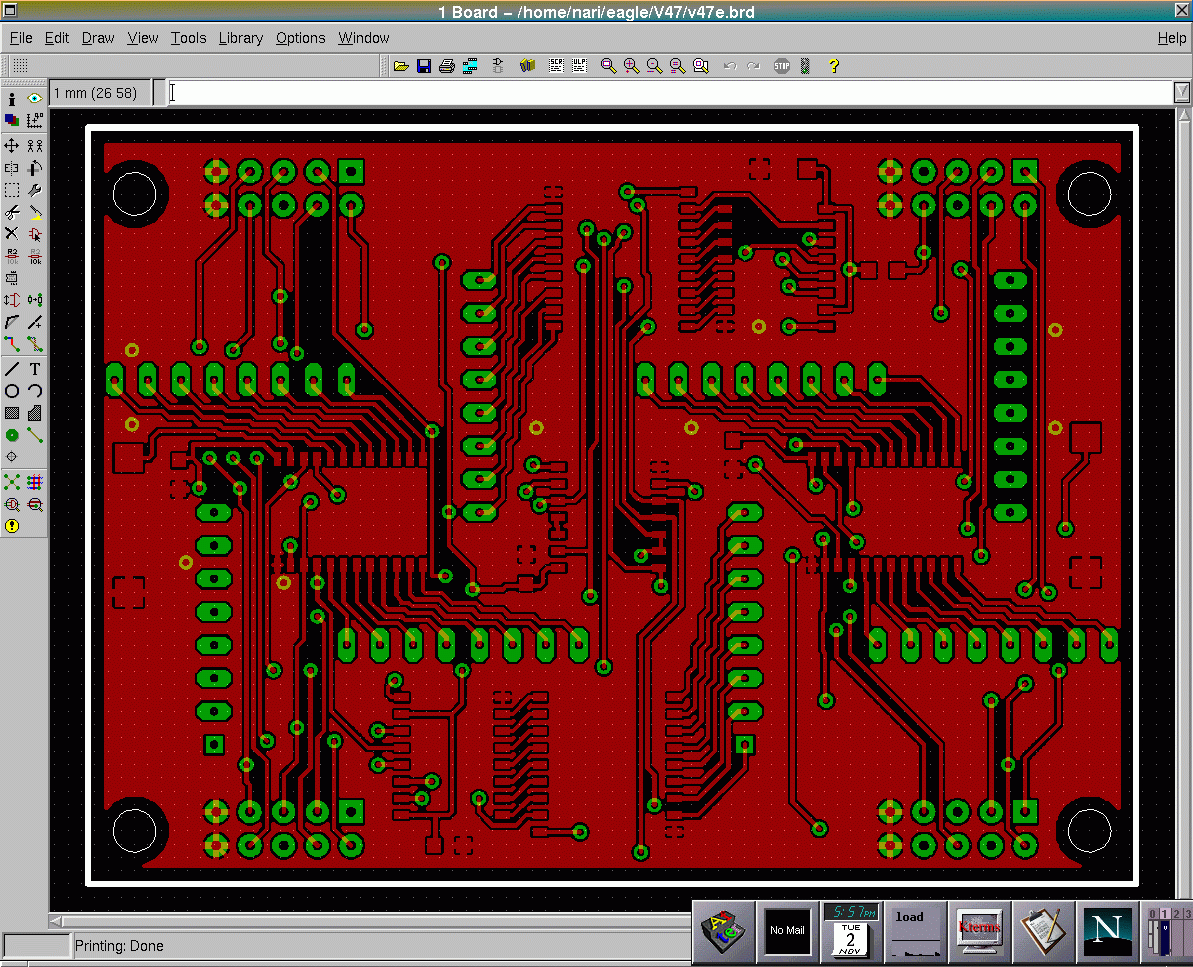Expand the command line history dropdown arrow
Image resolution: width=1193 pixels, height=967 pixels.
[1182, 92]
